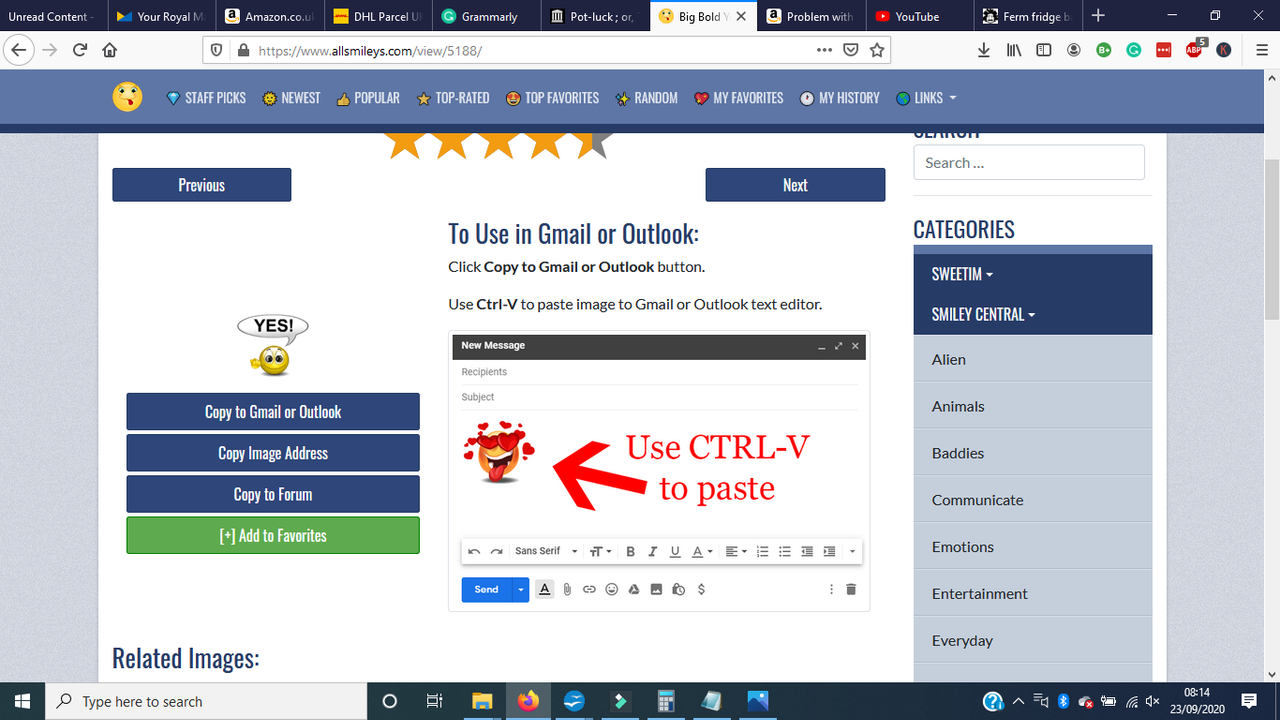Open the Firefox hamburger menu
Viewport: 1280px width, 720px height.
pyautogui.click(x=1261, y=50)
